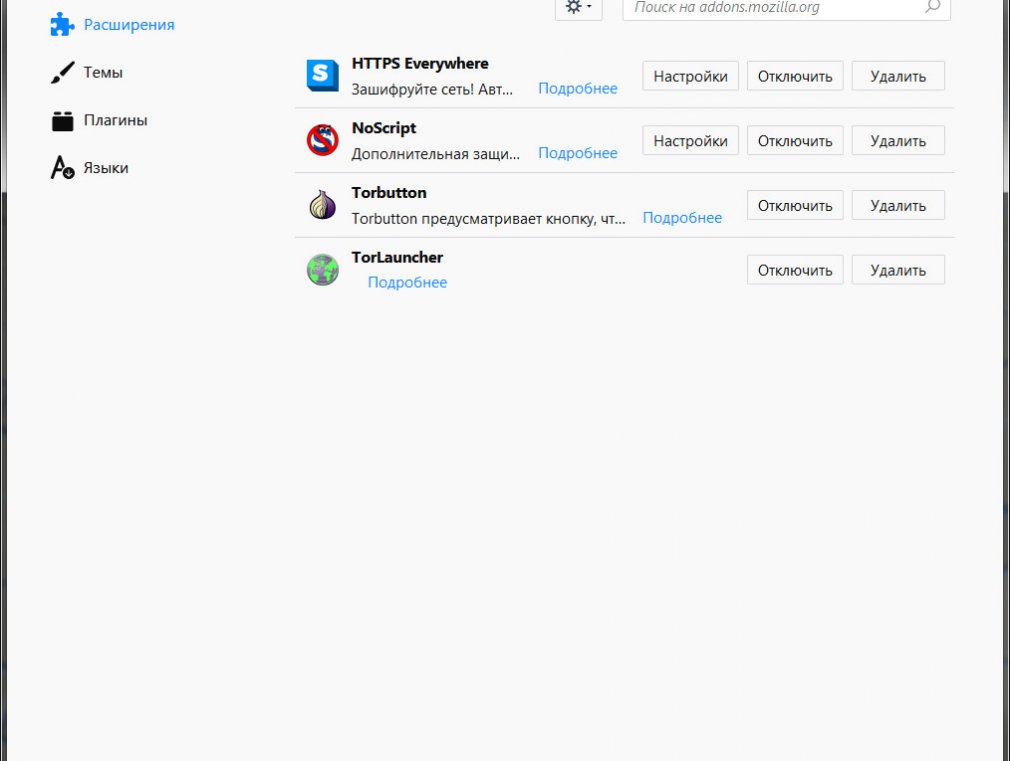Open Подробнее link for HTTPS Everywhere

point(578,89)
